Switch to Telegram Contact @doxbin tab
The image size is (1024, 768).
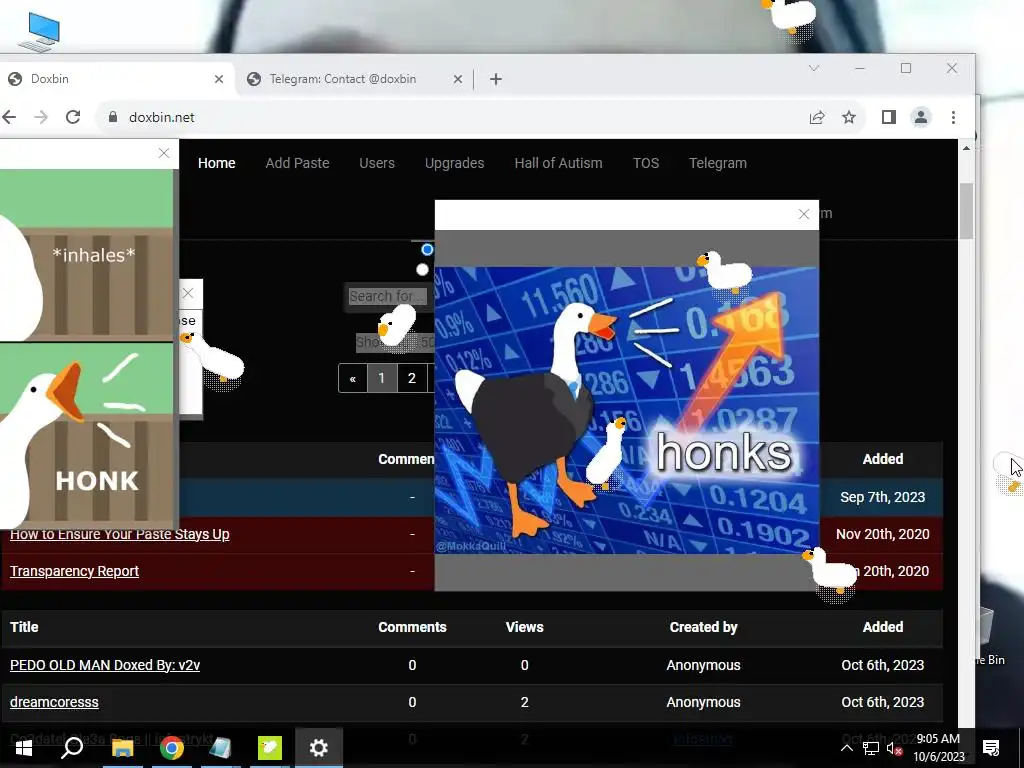coord(353,79)
